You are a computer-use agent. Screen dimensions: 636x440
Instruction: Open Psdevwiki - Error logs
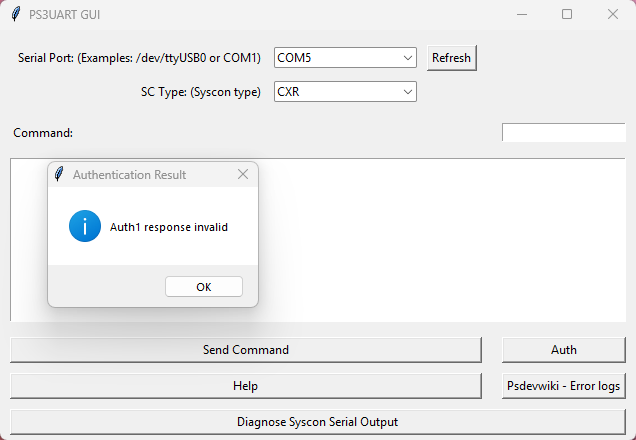563,386
